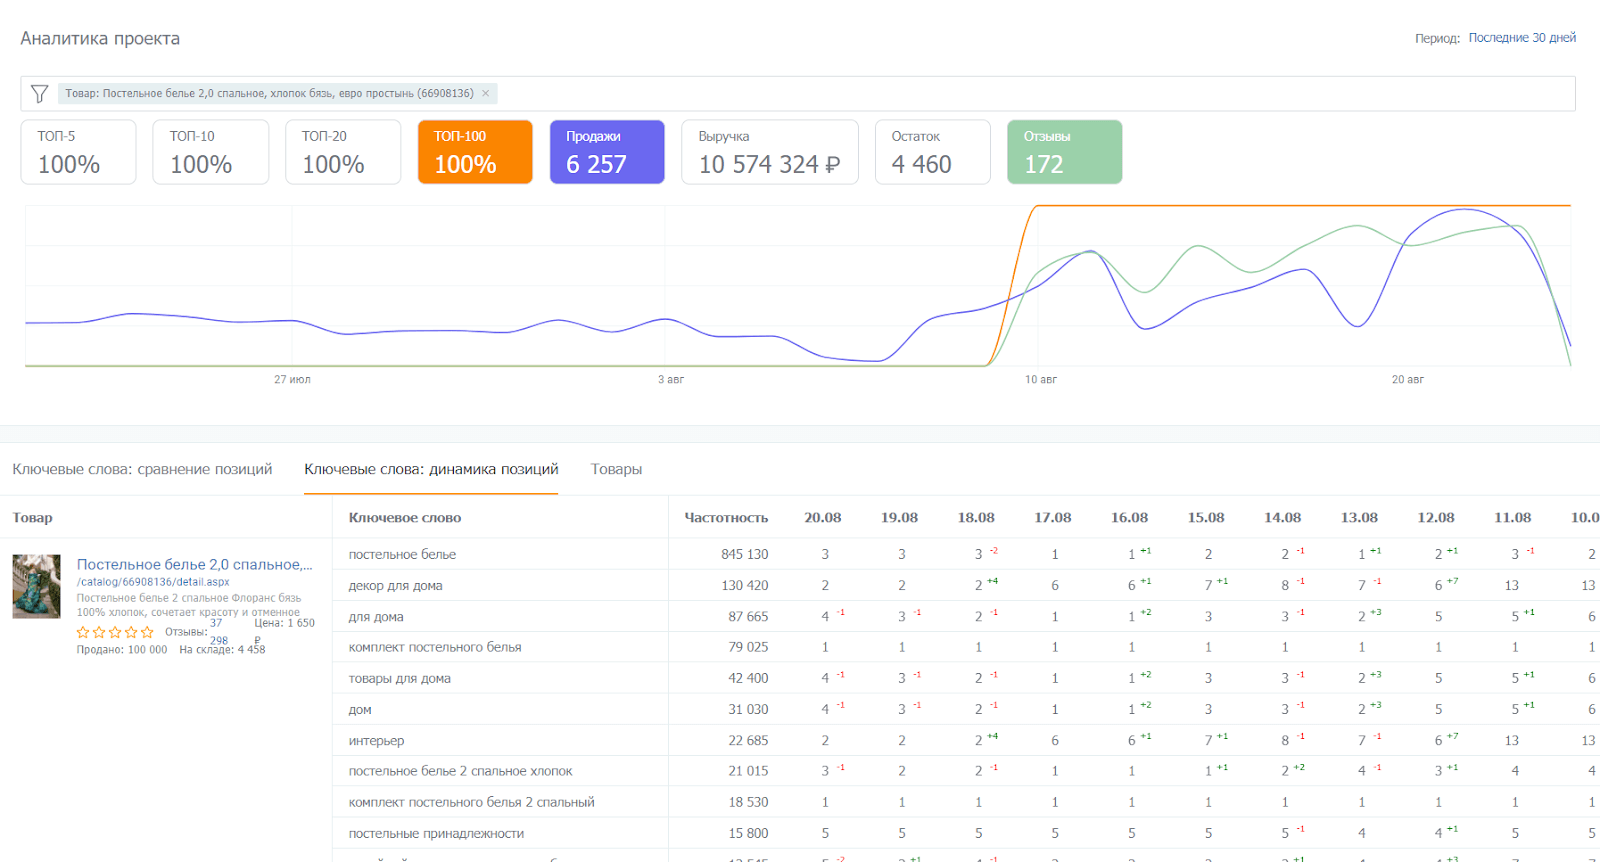Remove the product filter tag
This screenshot has height=862, width=1600.
[x=486, y=94]
